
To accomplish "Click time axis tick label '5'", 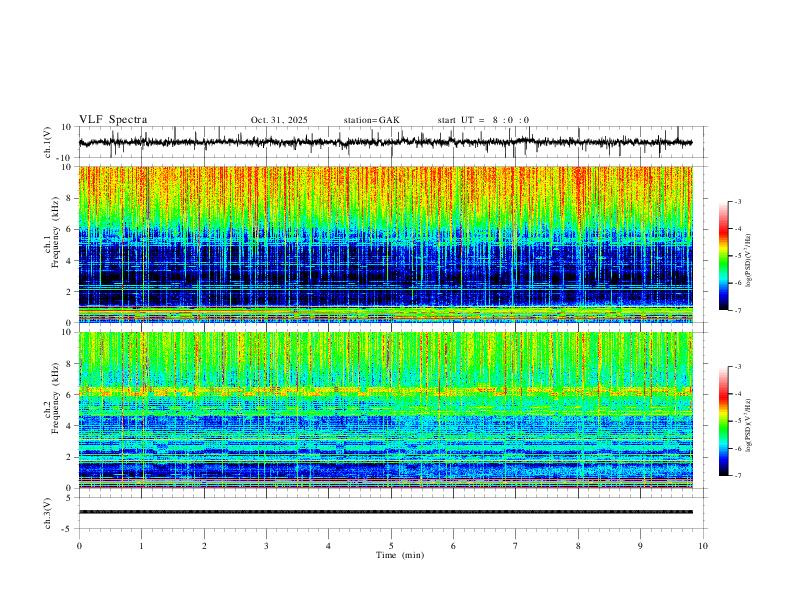I will pyautogui.click(x=391, y=546).
